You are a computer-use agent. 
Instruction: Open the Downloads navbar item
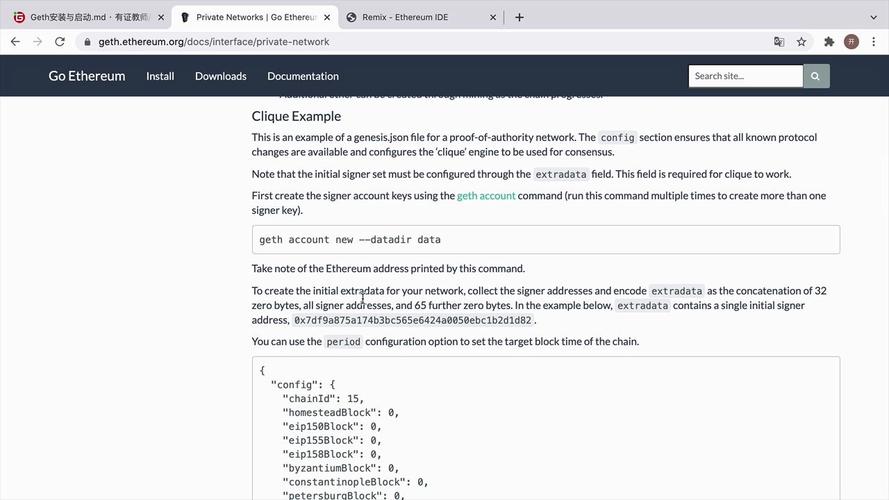click(220, 76)
